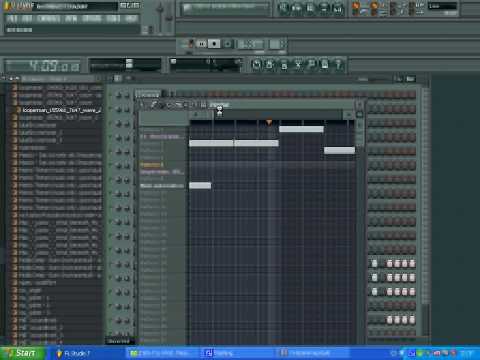Adjust the master pitch slider
The width and height of the screenshot is (480, 360).
(x=169, y=17)
